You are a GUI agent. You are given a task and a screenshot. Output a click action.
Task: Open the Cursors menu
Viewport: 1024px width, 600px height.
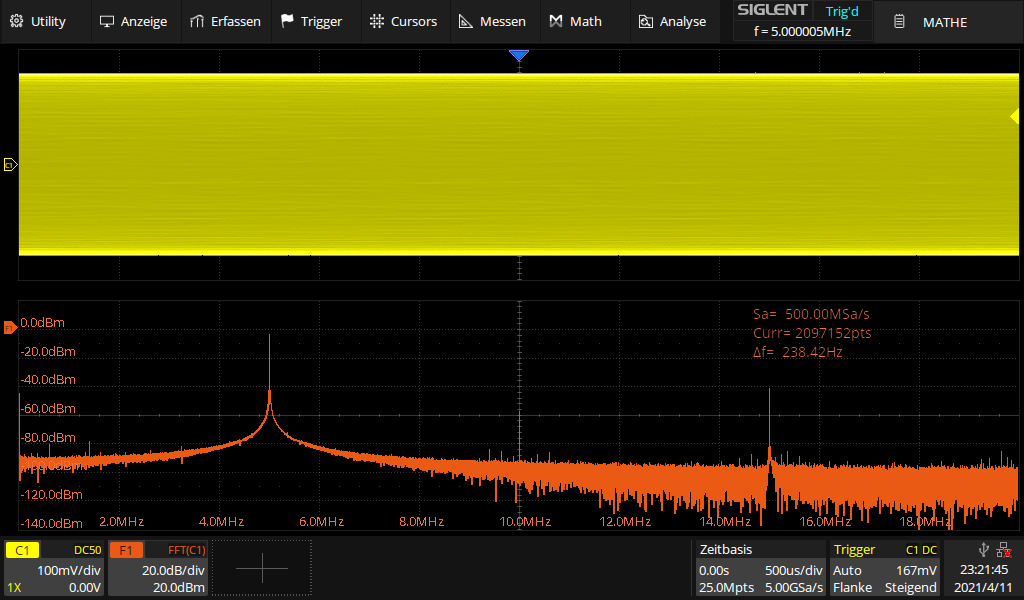pyautogui.click(x=403, y=22)
